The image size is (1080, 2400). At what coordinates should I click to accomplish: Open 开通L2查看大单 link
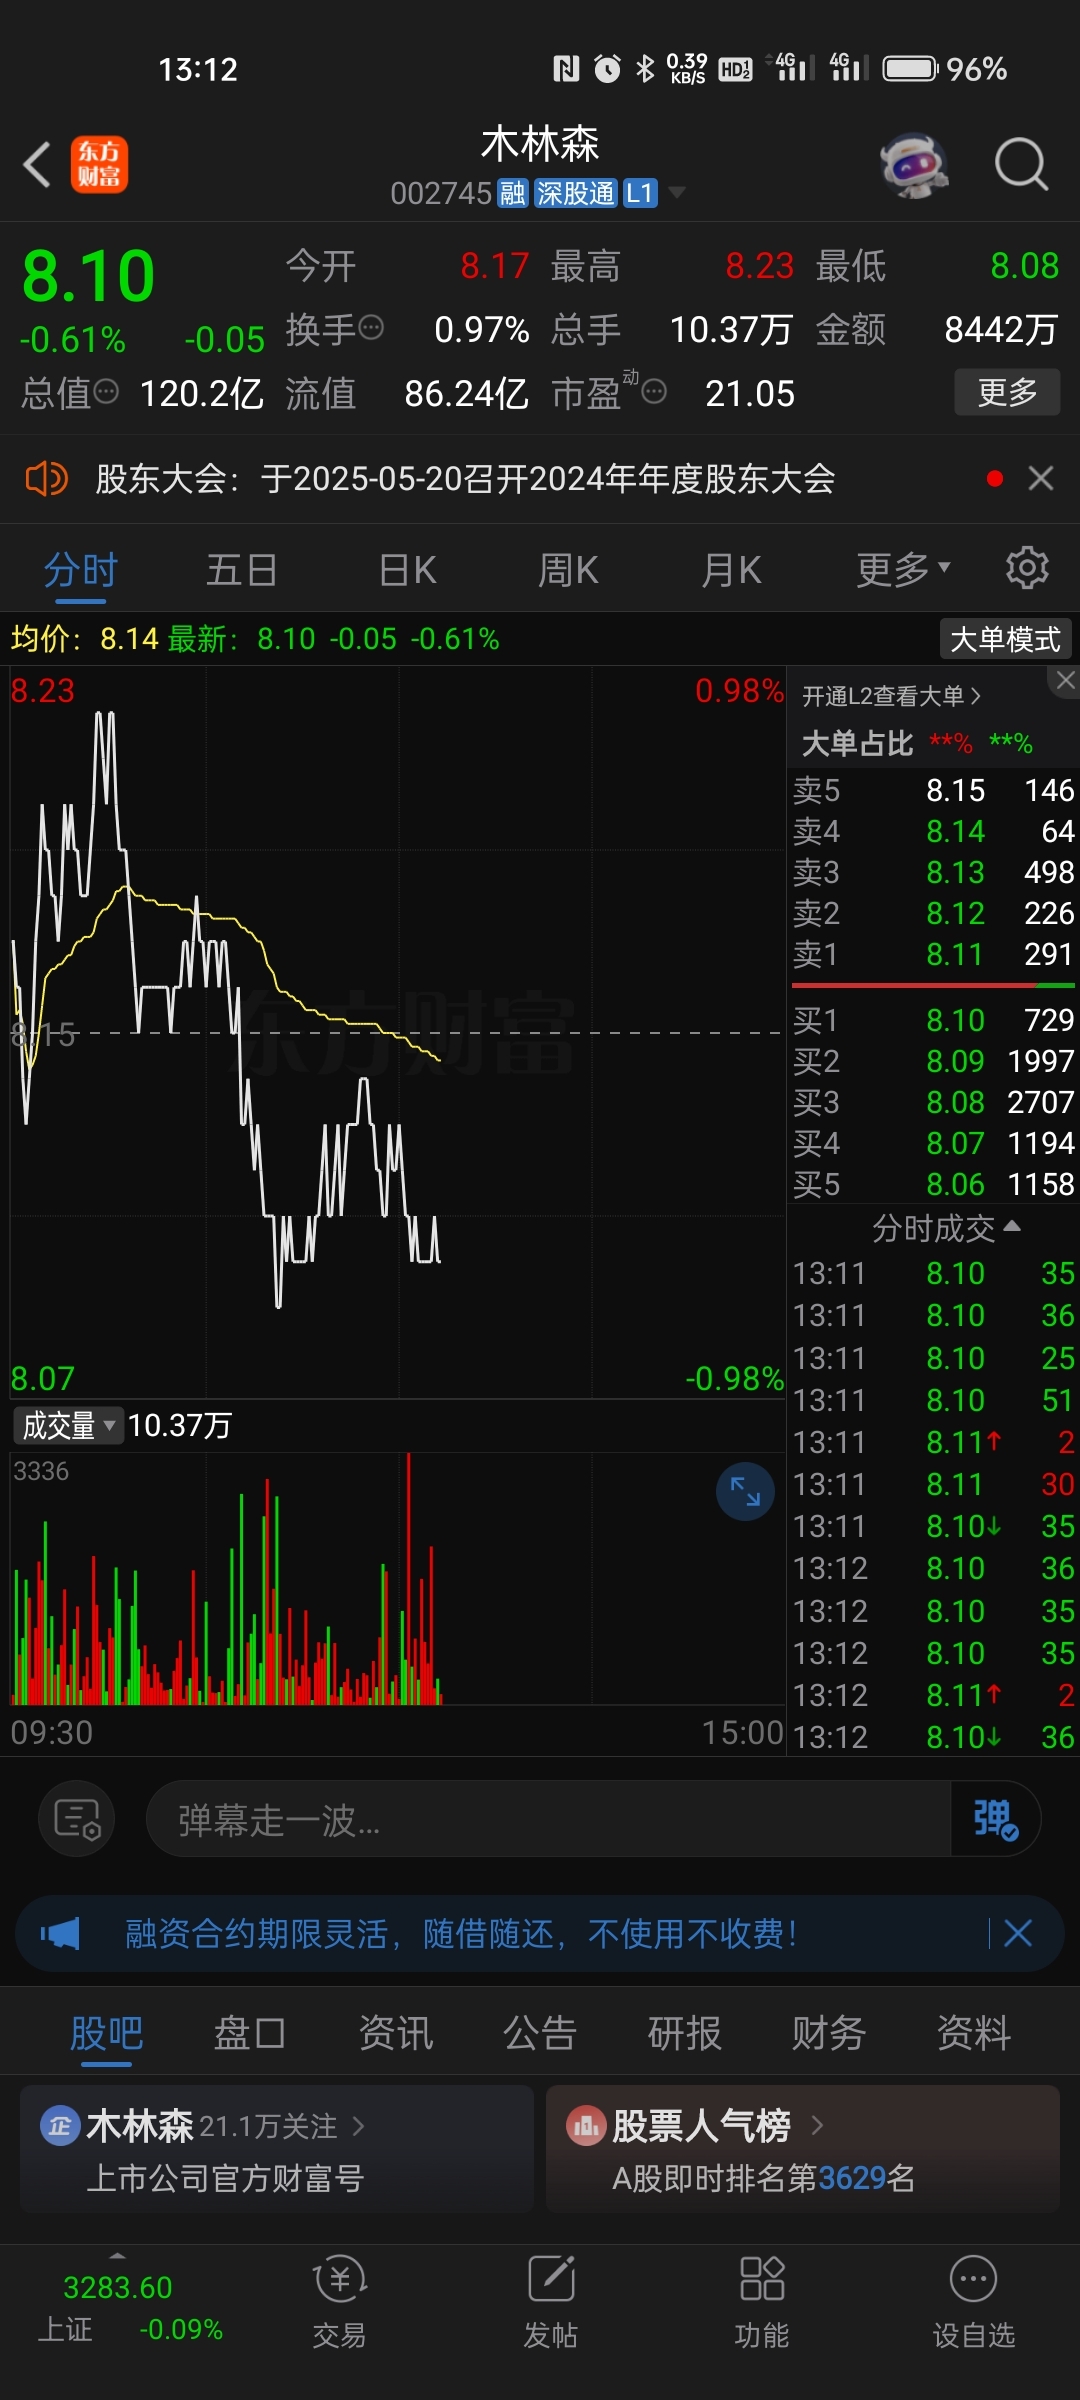point(891,696)
